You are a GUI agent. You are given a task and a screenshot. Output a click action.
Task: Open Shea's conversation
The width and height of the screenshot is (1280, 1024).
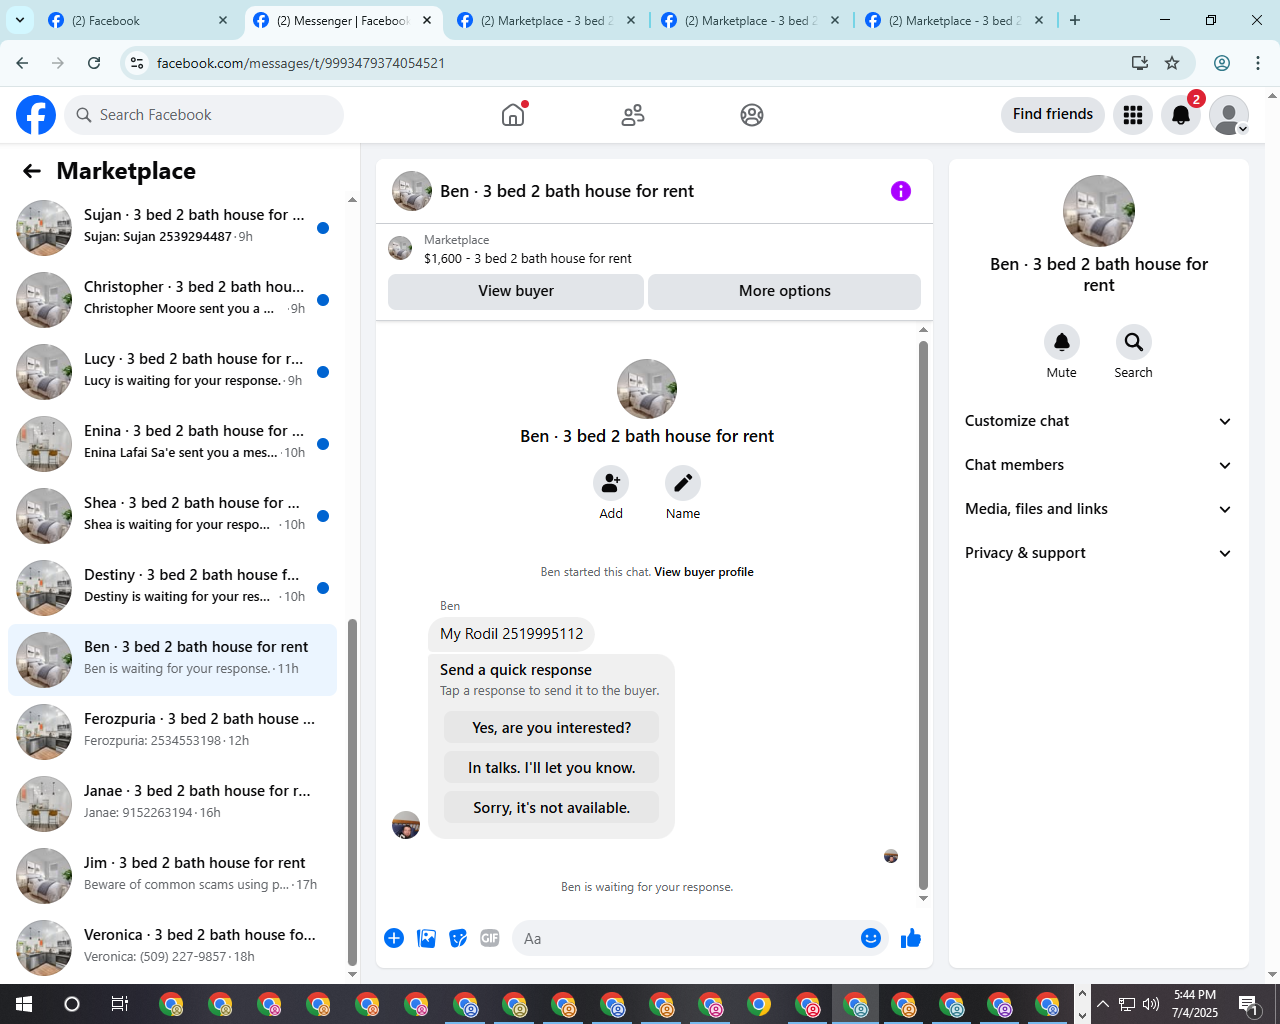pos(172,516)
